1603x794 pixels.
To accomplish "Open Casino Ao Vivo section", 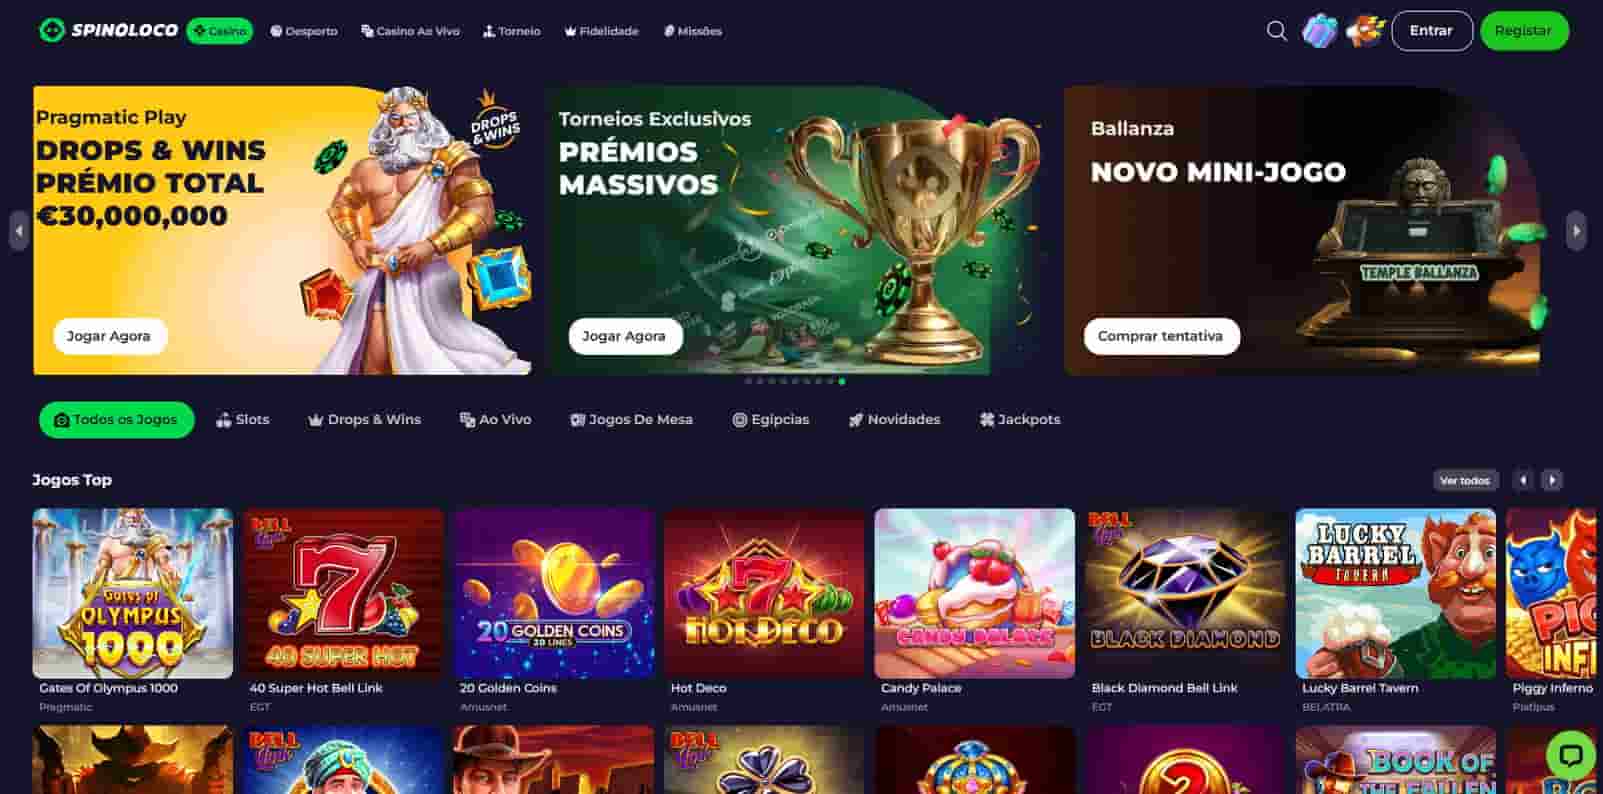I will coord(410,31).
